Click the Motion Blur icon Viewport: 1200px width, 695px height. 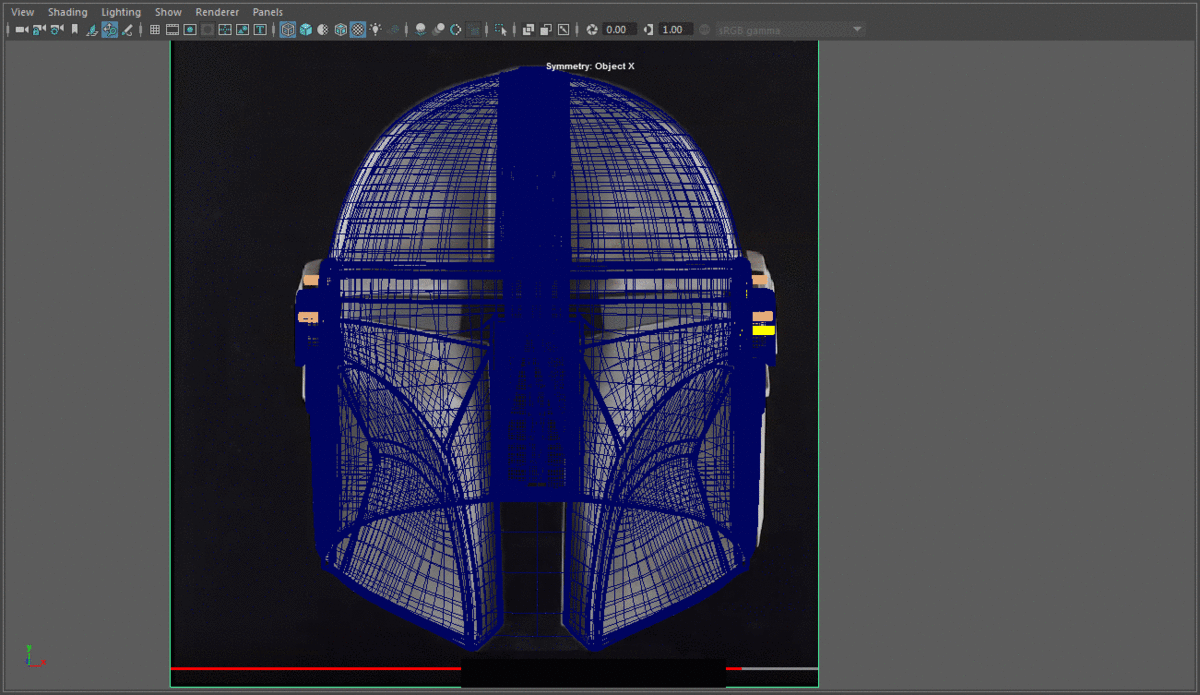(x=438, y=30)
